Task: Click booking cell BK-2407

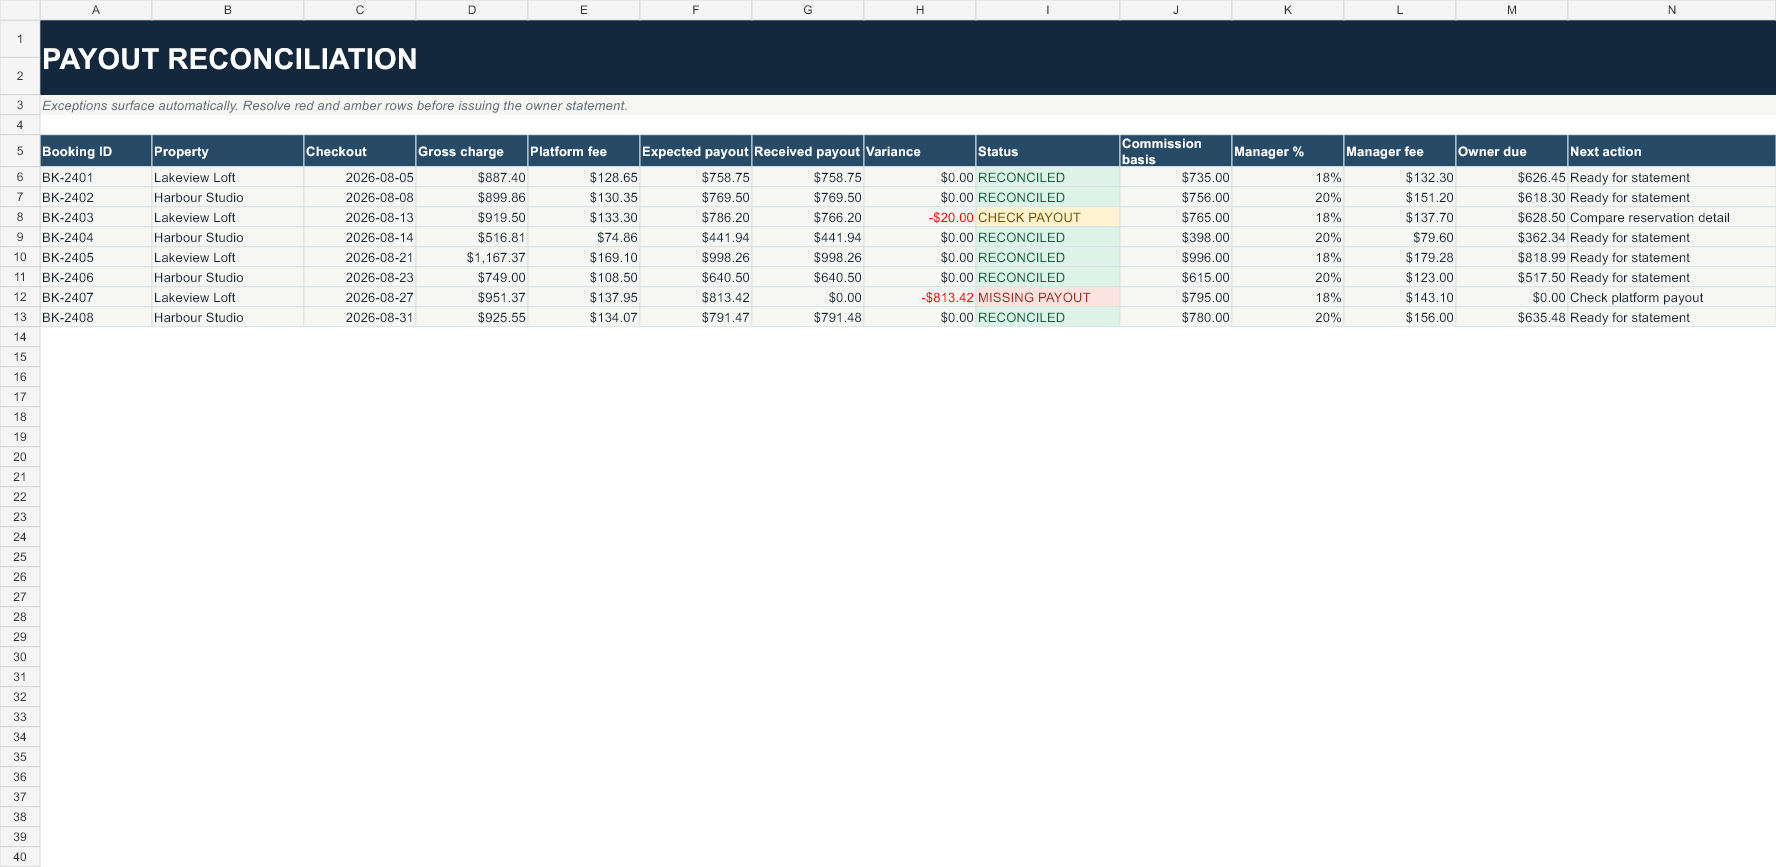Action: point(96,297)
